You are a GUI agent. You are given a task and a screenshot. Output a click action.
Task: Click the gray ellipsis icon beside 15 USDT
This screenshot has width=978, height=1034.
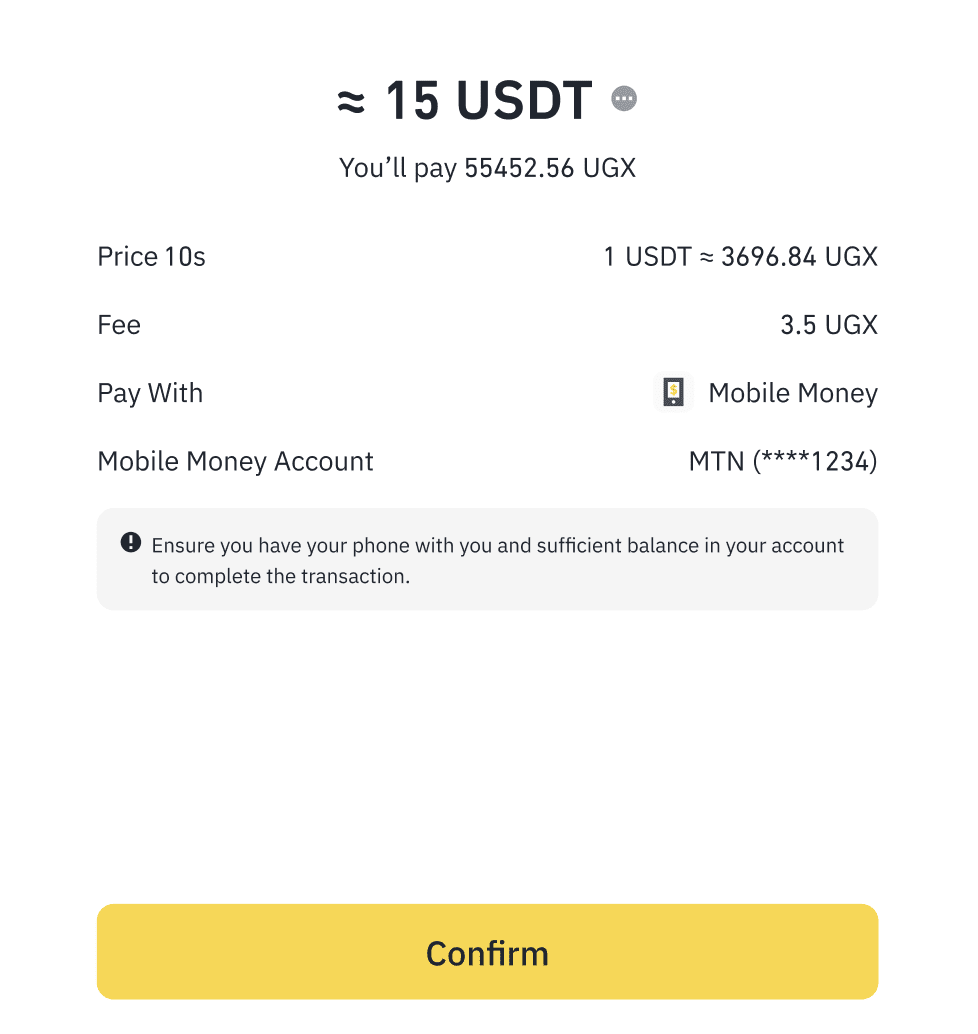tap(625, 99)
